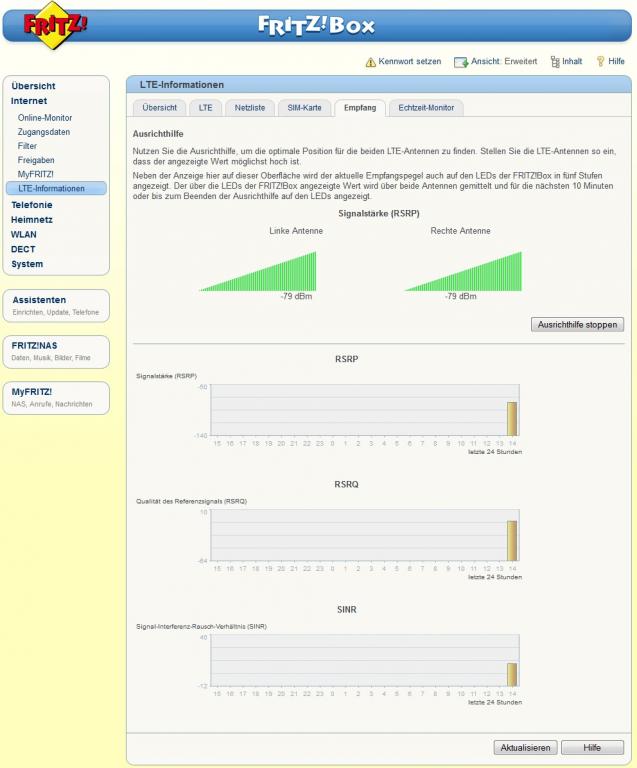Click the Aktualisieren button
Viewport: 637px width, 768px height.
525,747
